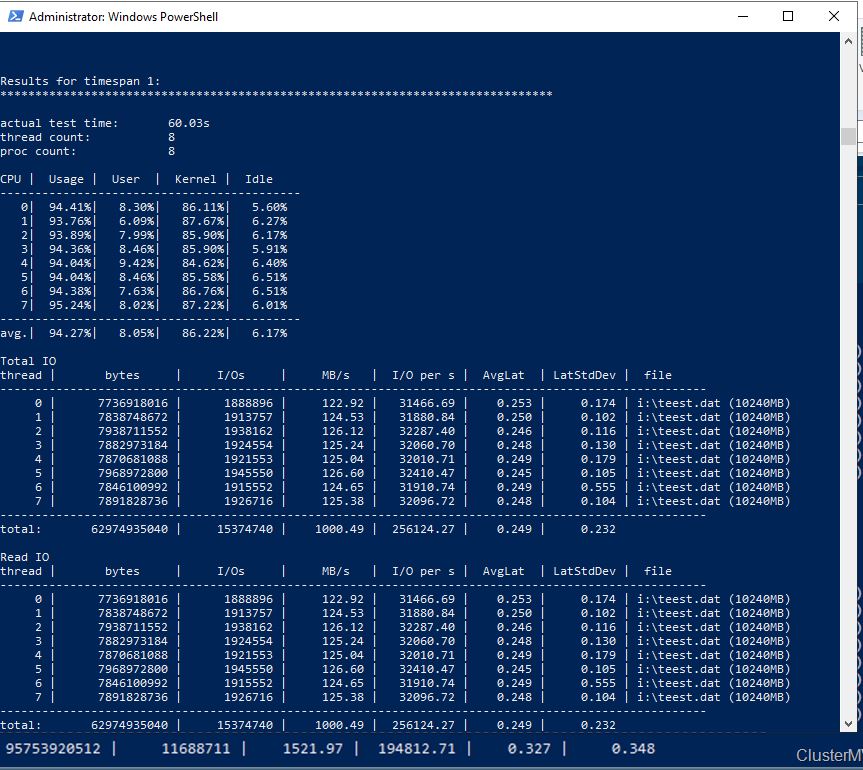Click the scrollbar up arrow
Screen dimensions: 863x770
[x=848, y=41]
